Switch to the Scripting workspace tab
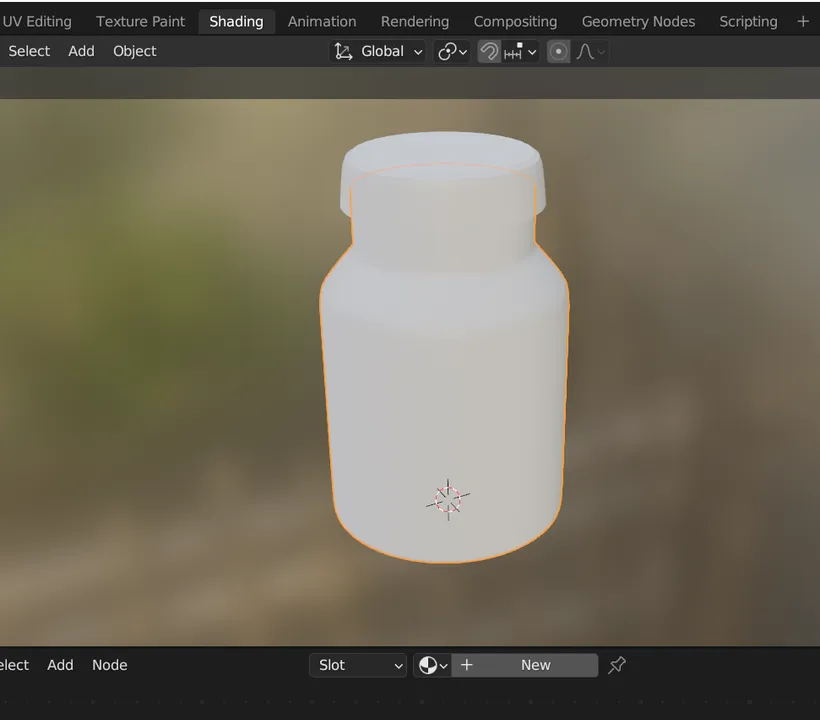The image size is (820, 720). click(x=748, y=21)
